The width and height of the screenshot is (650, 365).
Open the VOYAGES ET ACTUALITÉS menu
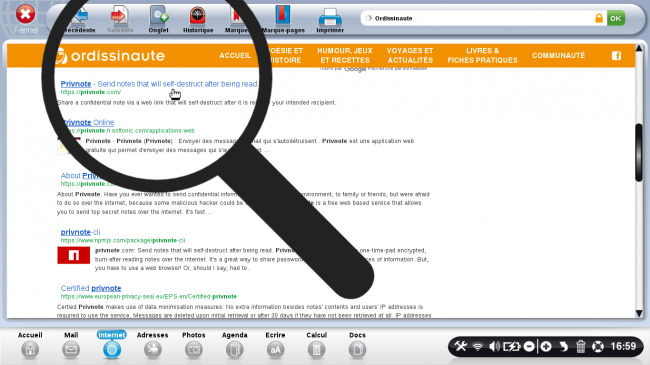coord(410,56)
